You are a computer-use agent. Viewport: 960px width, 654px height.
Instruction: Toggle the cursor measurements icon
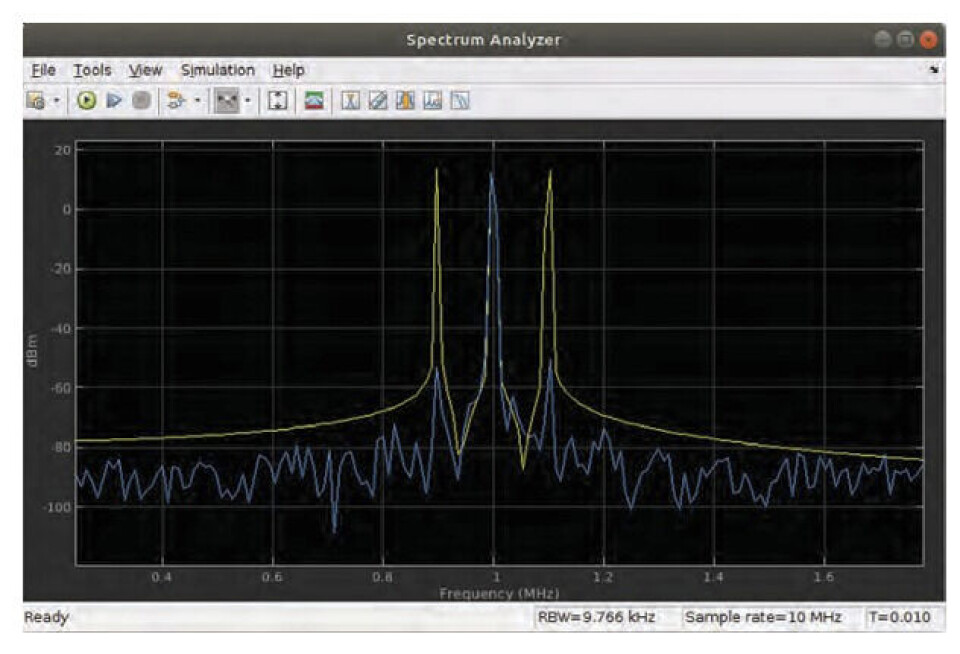tap(350, 100)
